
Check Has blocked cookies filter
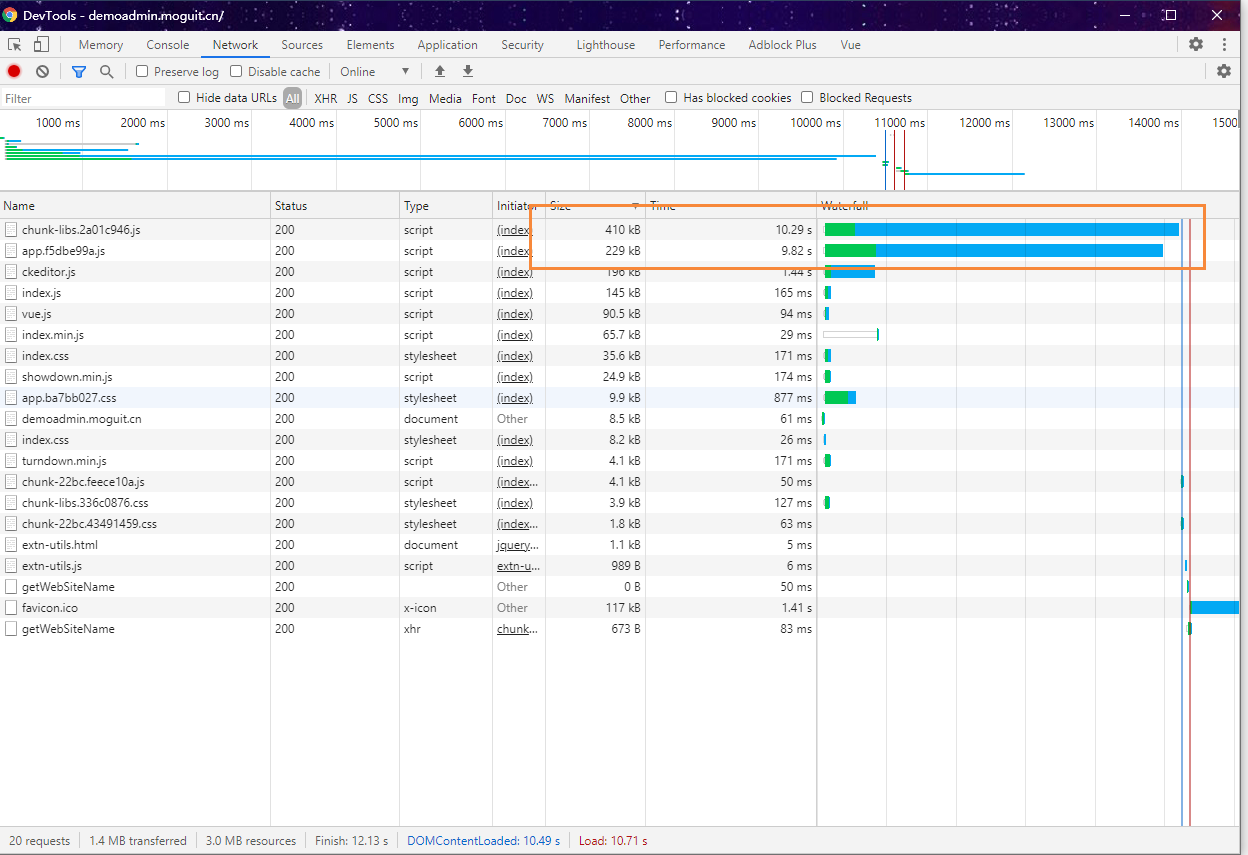point(671,98)
